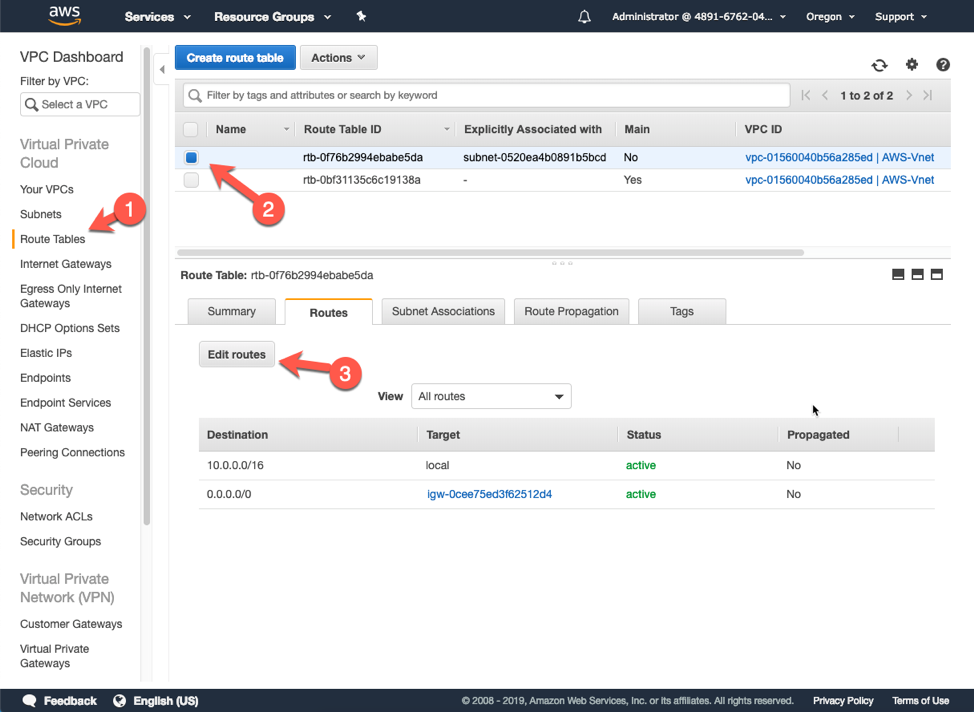This screenshot has height=712, width=974.
Task: Open the igw-0cee75ed3f62512d4 target link
Action: pos(489,494)
